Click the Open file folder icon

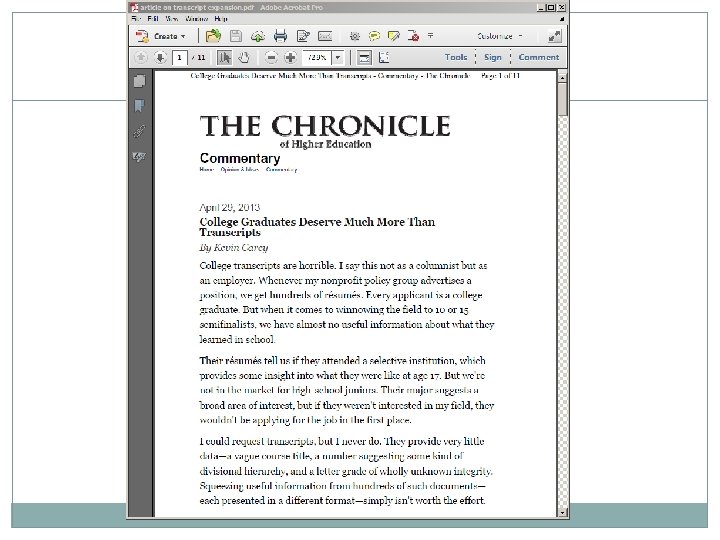point(213,36)
